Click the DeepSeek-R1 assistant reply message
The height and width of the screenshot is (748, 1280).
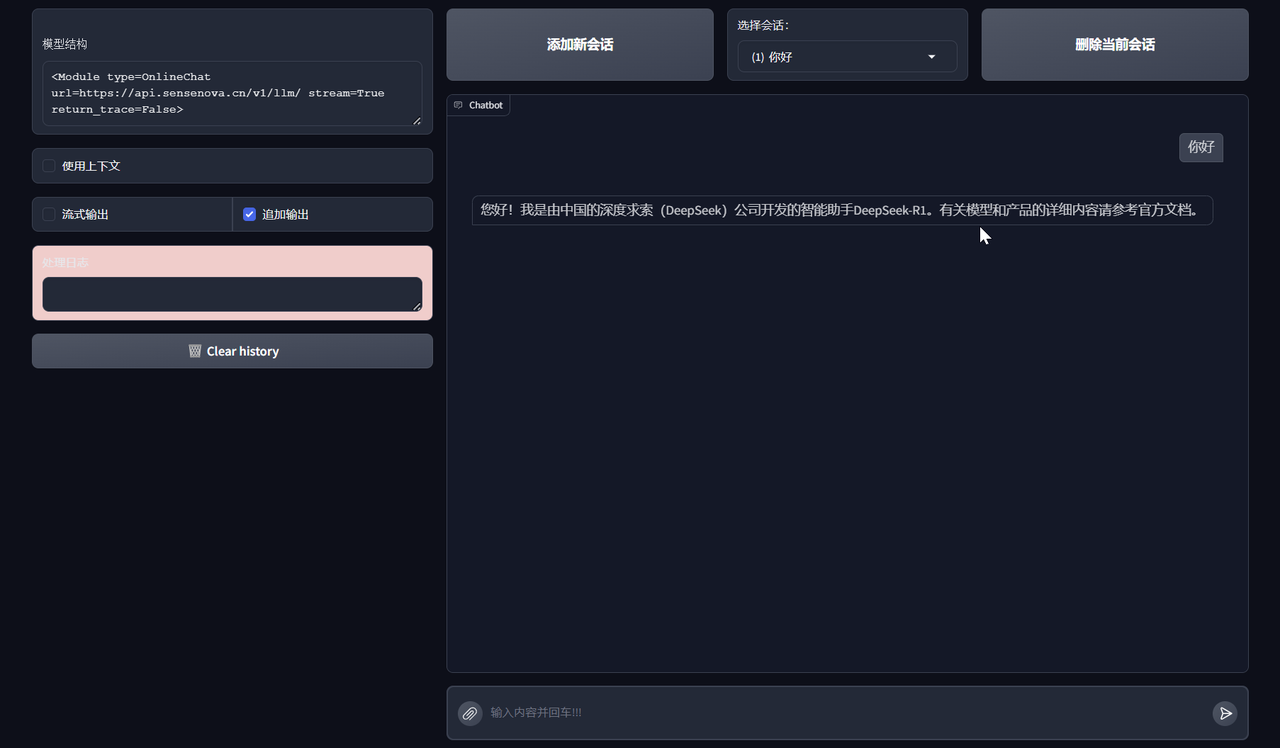click(x=842, y=210)
